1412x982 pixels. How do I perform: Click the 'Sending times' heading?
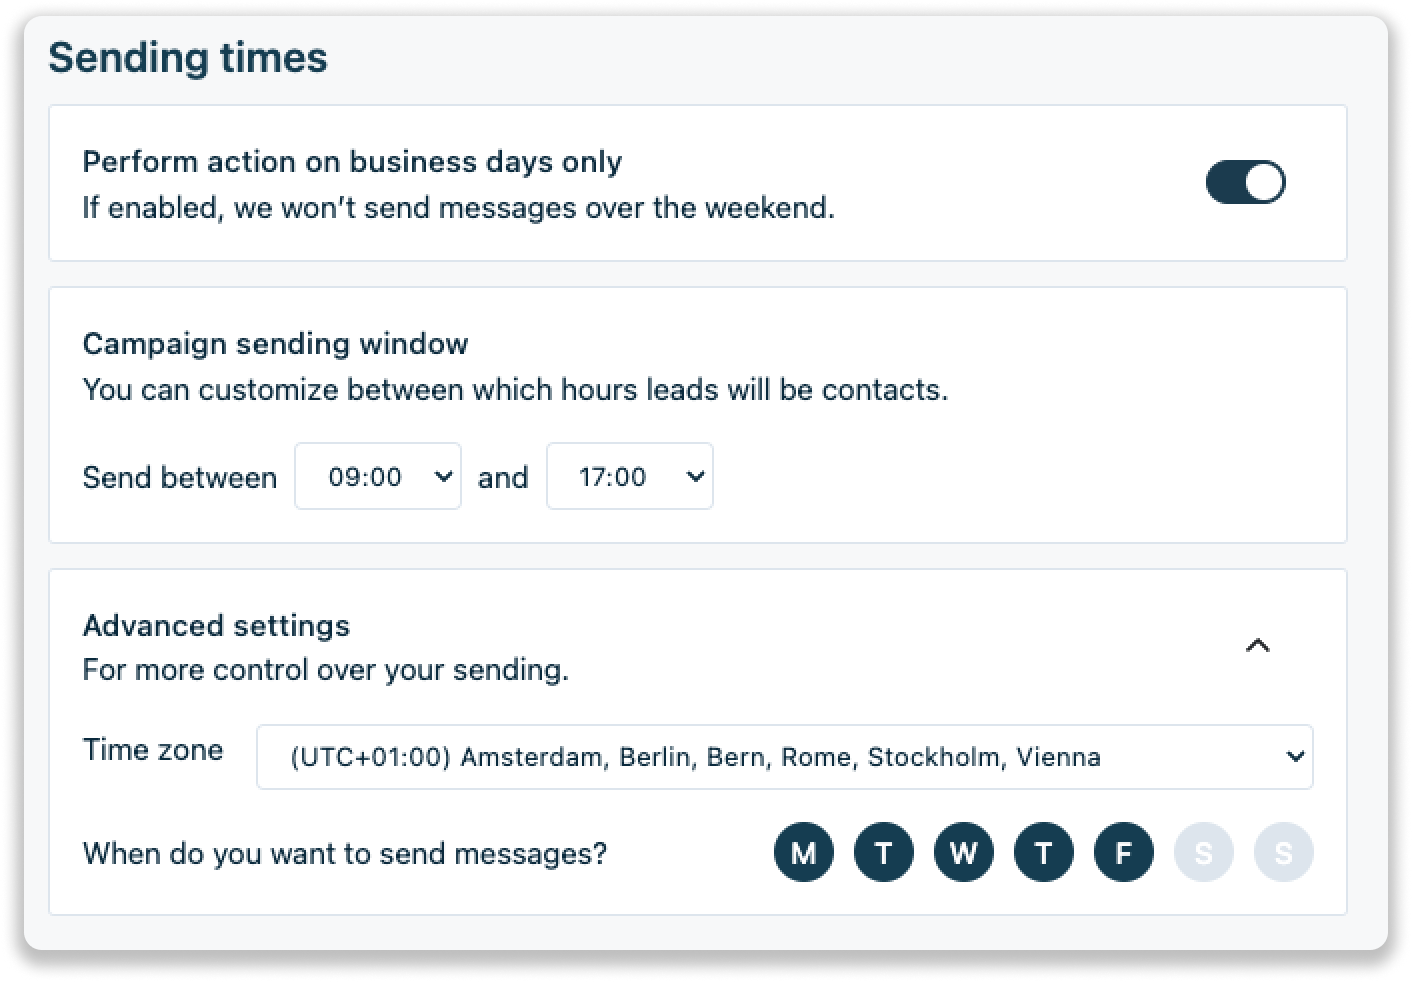click(x=188, y=58)
